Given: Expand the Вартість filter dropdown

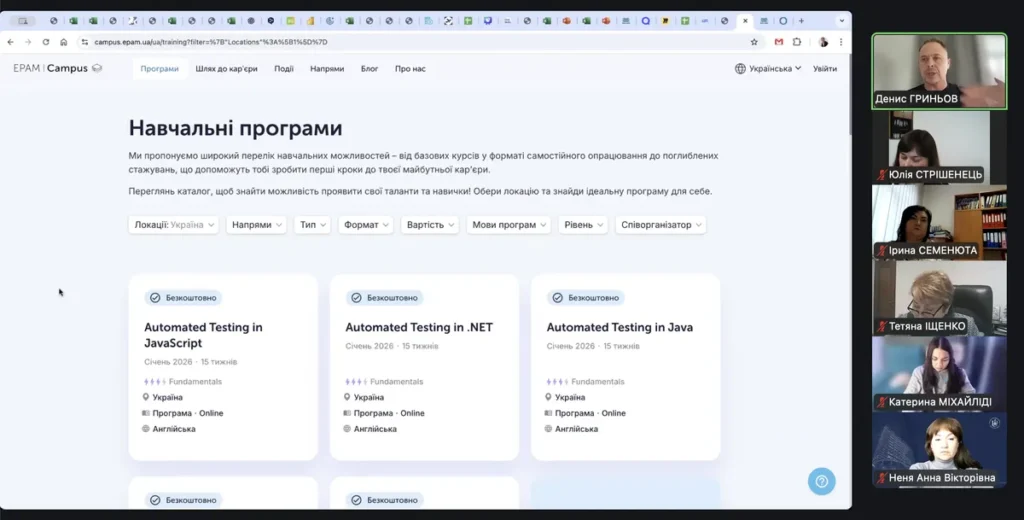Looking at the screenshot, I should 430,225.
